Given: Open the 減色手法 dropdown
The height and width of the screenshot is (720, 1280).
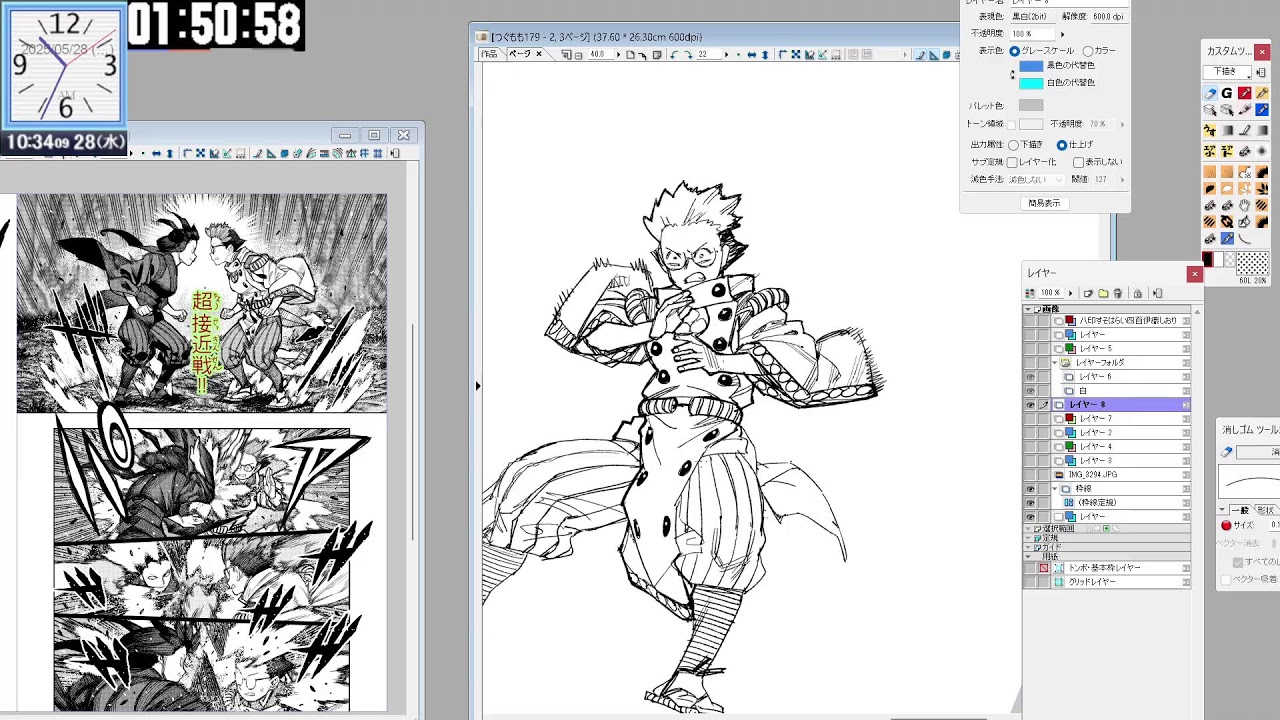Looking at the screenshot, I should (x=1037, y=180).
